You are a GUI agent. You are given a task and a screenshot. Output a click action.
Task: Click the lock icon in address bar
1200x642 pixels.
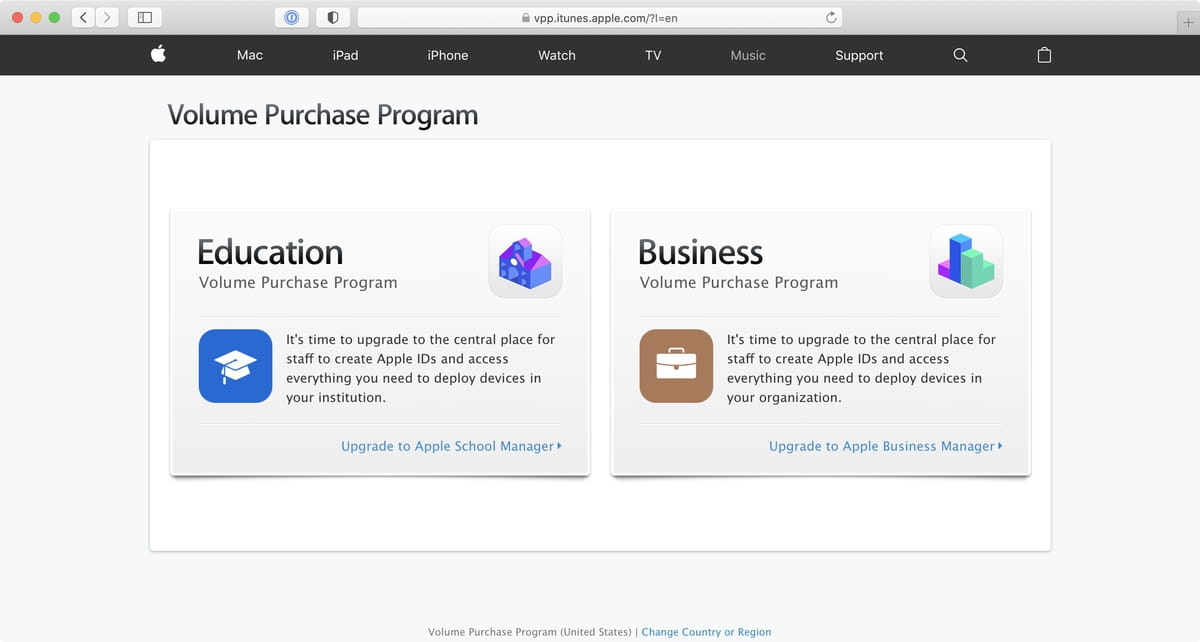(526, 17)
